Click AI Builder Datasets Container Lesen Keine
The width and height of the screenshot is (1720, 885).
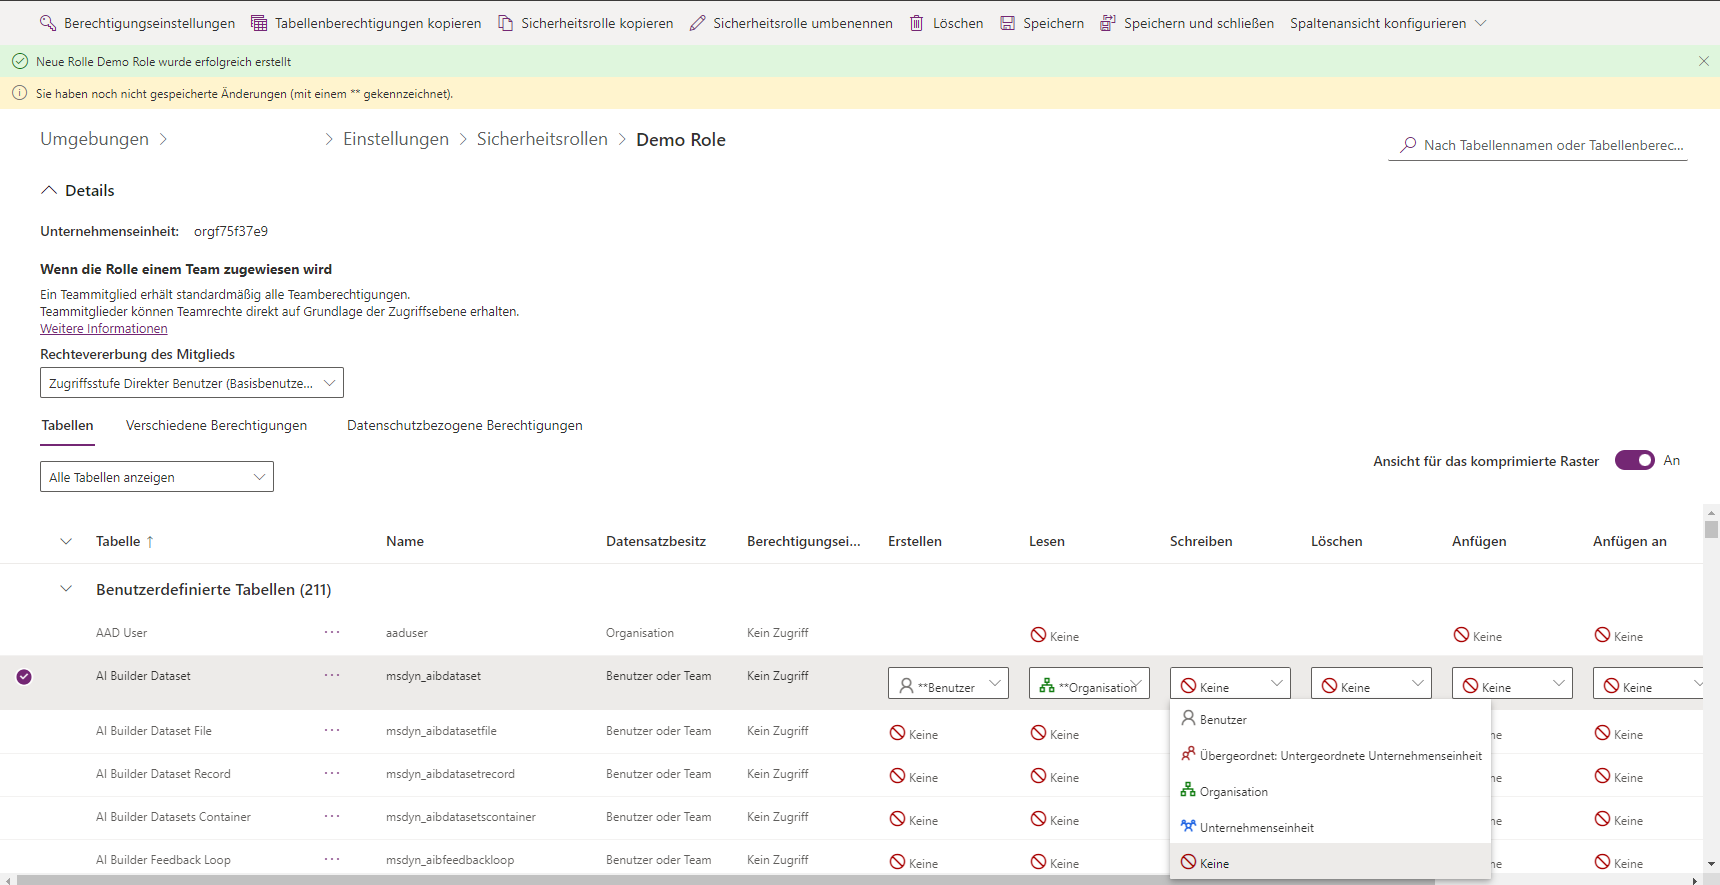pos(1055,820)
